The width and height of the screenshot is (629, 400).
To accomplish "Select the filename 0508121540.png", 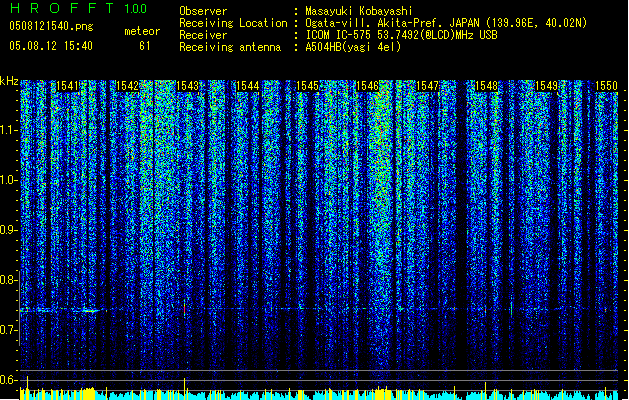I will tap(51, 26).
